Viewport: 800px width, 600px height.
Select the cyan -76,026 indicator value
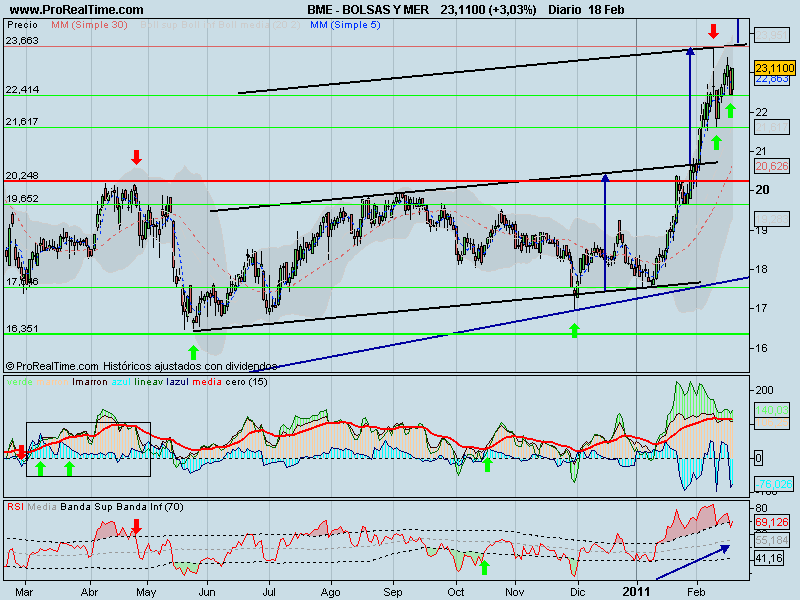click(x=774, y=484)
